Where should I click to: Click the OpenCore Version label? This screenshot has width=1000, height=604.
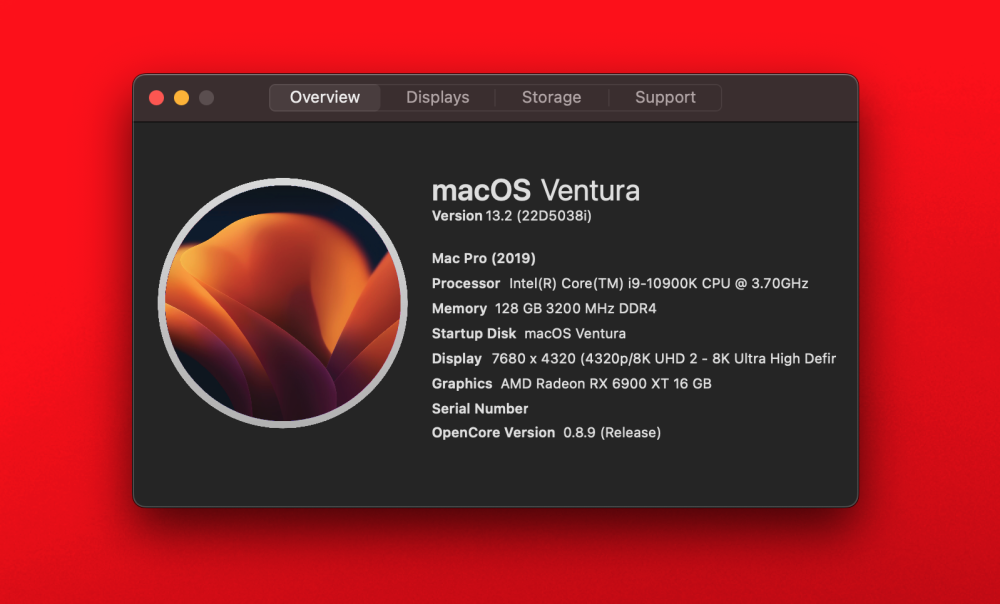pos(493,433)
